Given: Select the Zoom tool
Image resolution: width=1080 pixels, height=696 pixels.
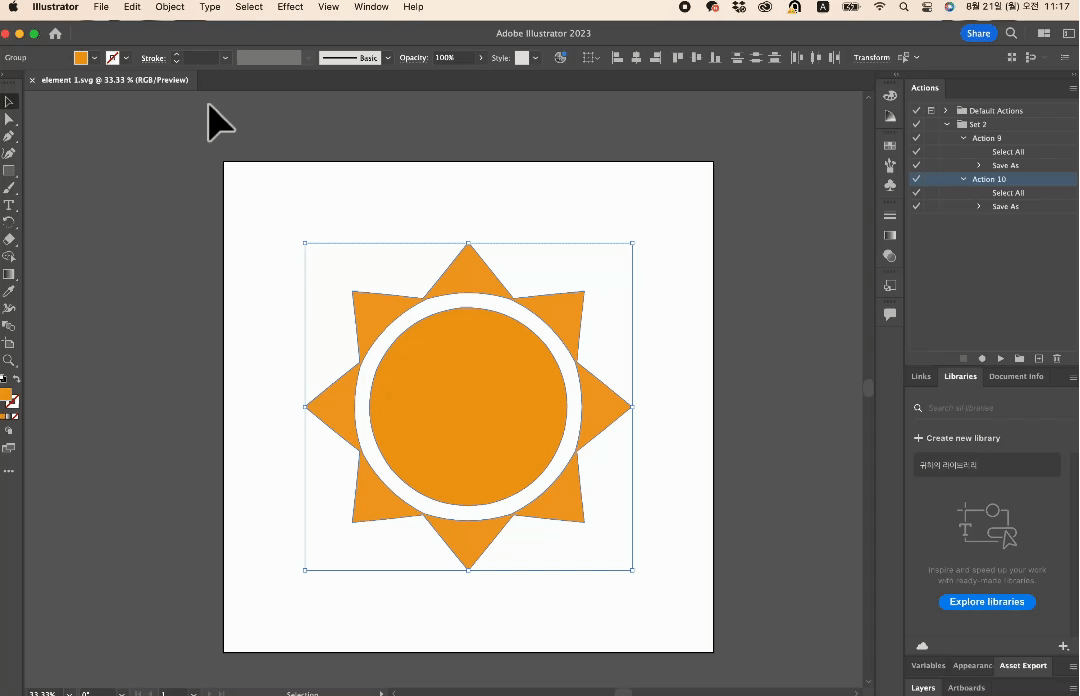Looking at the screenshot, I should pyautogui.click(x=9, y=360).
